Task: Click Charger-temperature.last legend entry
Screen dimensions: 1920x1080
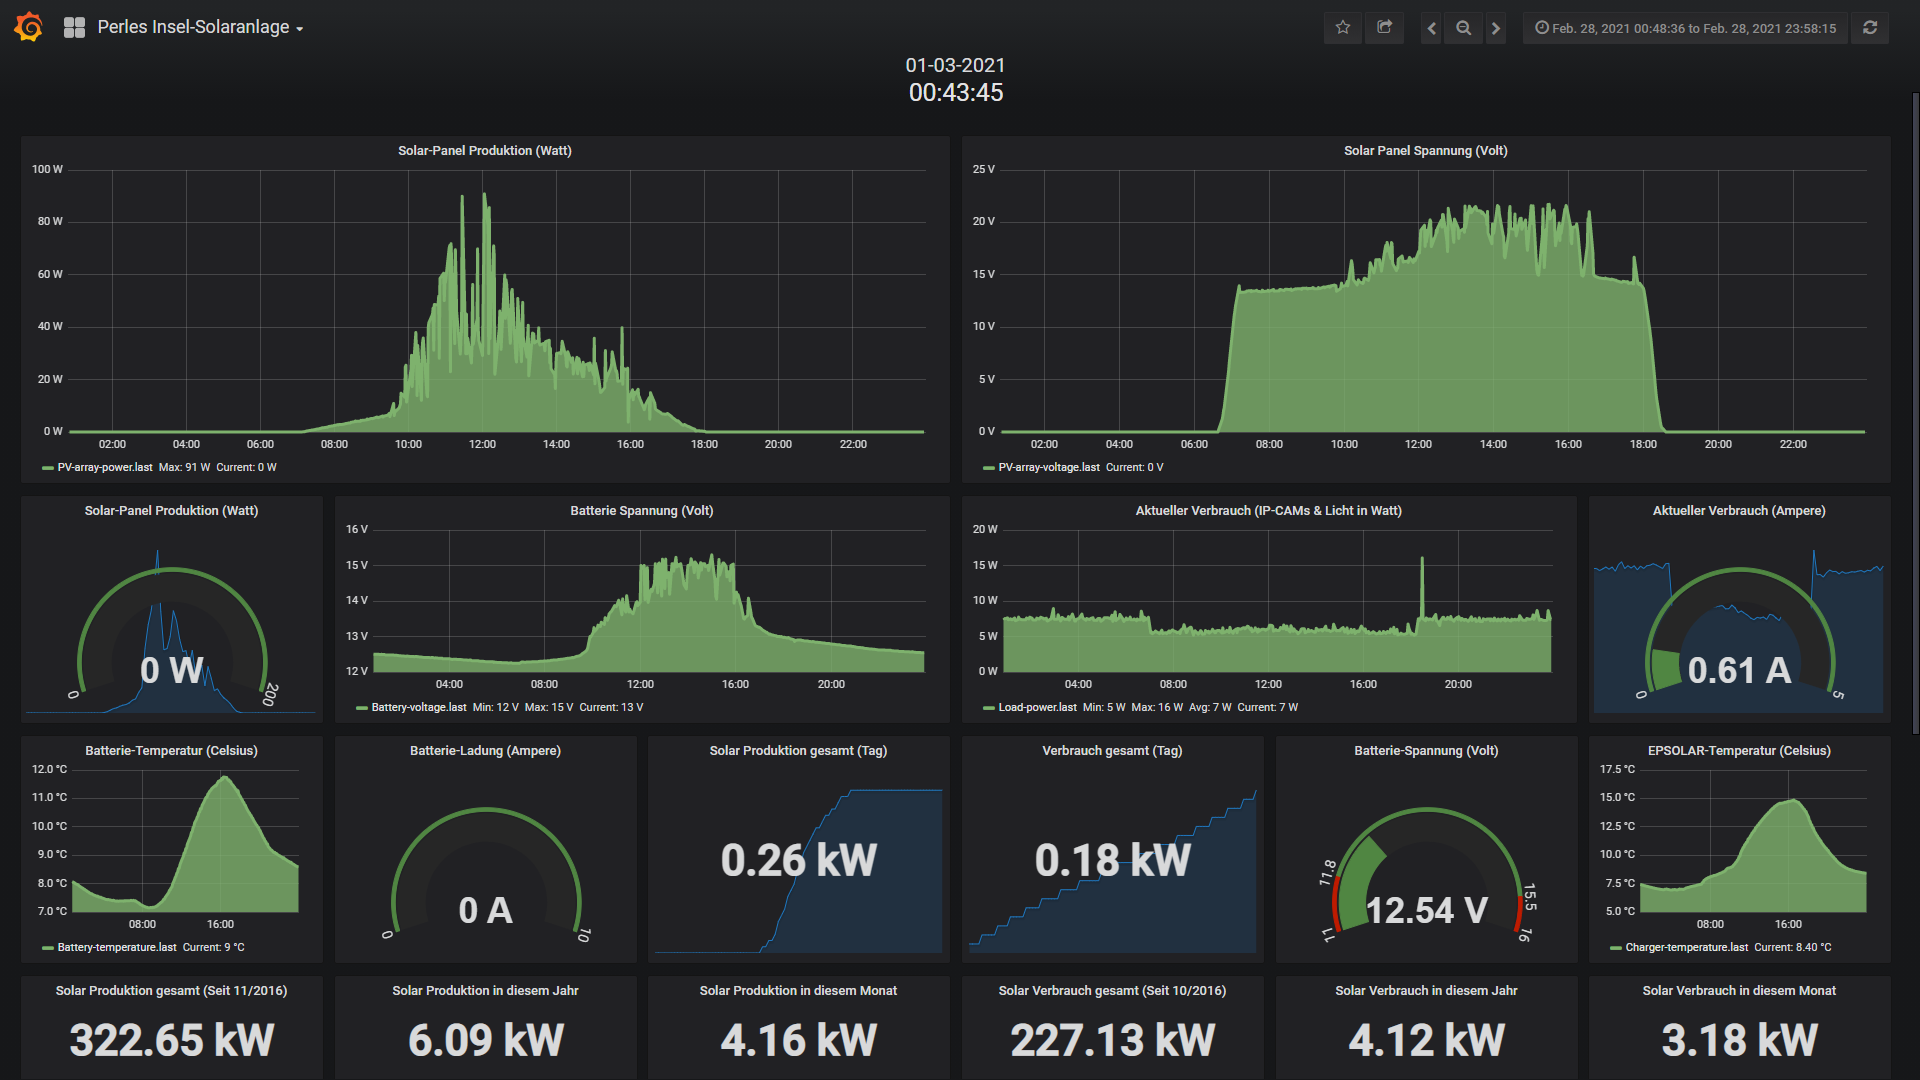Action: pos(1686,947)
